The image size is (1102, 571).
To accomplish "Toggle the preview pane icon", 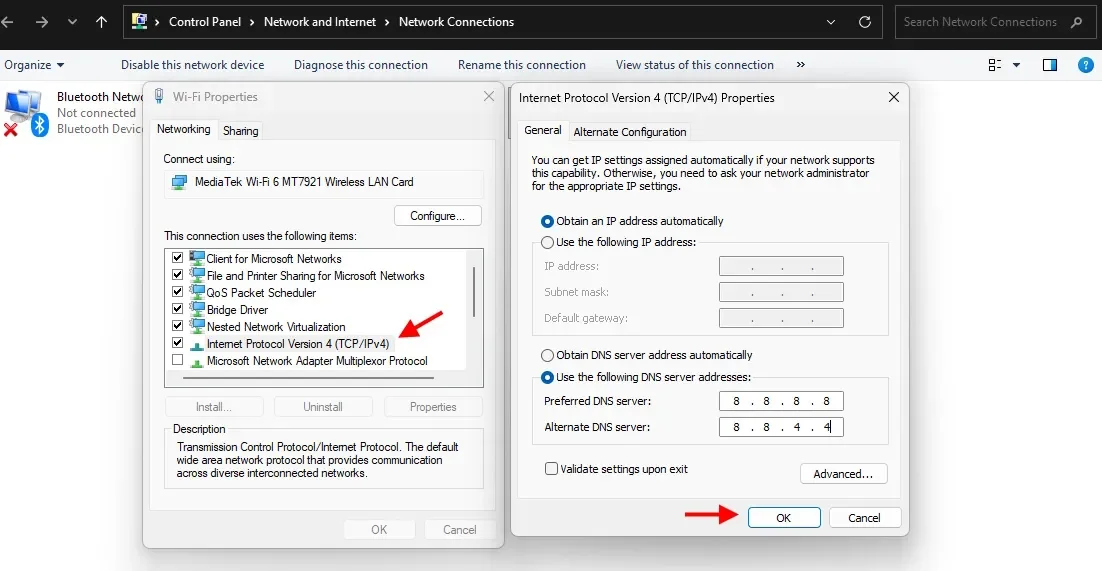I will tap(1050, 65).
